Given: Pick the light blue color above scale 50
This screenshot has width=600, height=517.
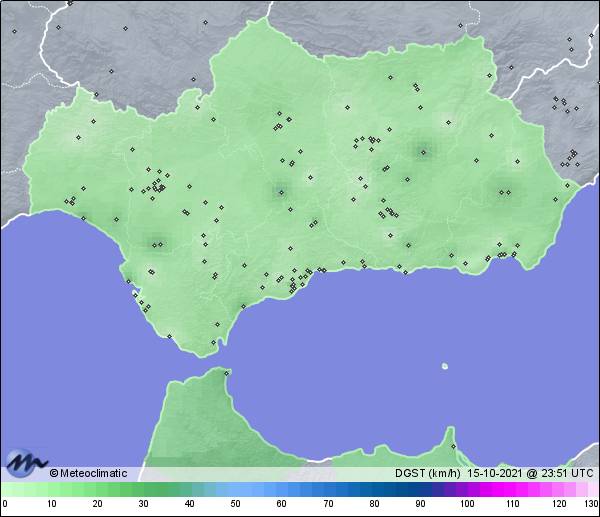Looking at the screenshot, I should pyautogui.click(x=235, y=489).
